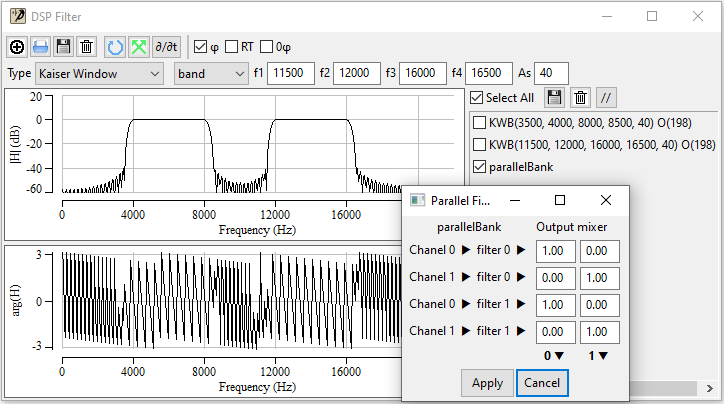Image resolution: width=724 pixels, height=404 pixels.
Task: Click the green crossed arrows icon
Action: pyautogui.click(x=138, y=47)
